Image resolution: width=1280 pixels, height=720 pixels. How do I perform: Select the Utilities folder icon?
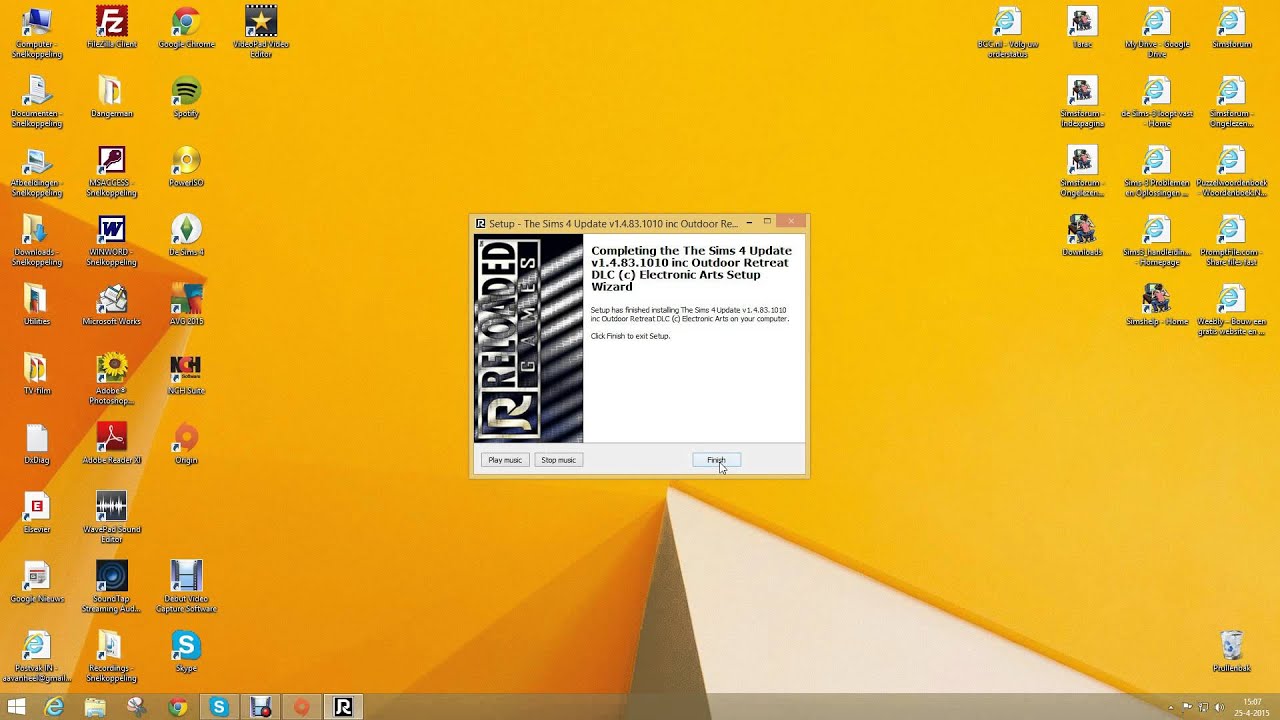(x=37, y=304)
